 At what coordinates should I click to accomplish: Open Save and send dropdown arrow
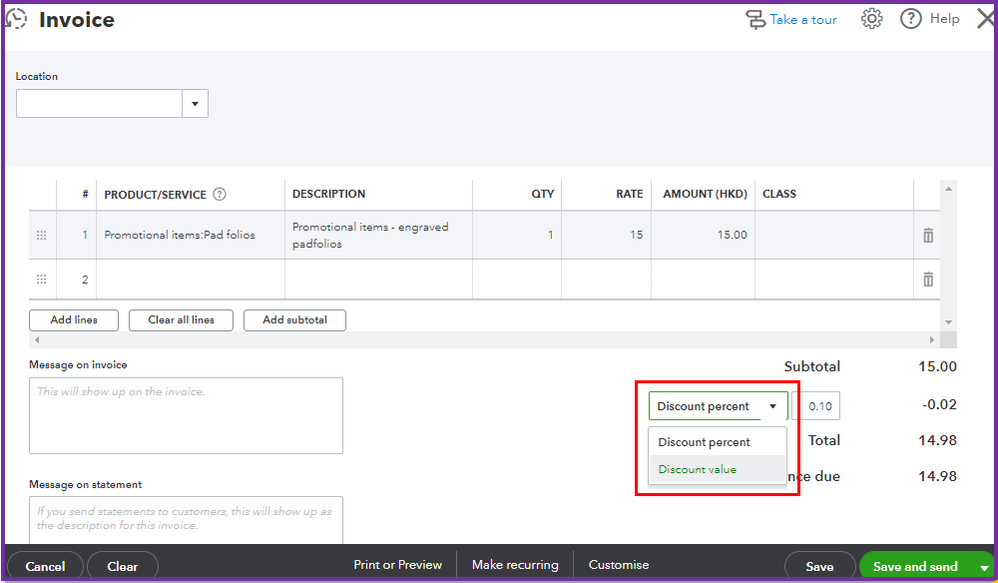pos(984,567)
